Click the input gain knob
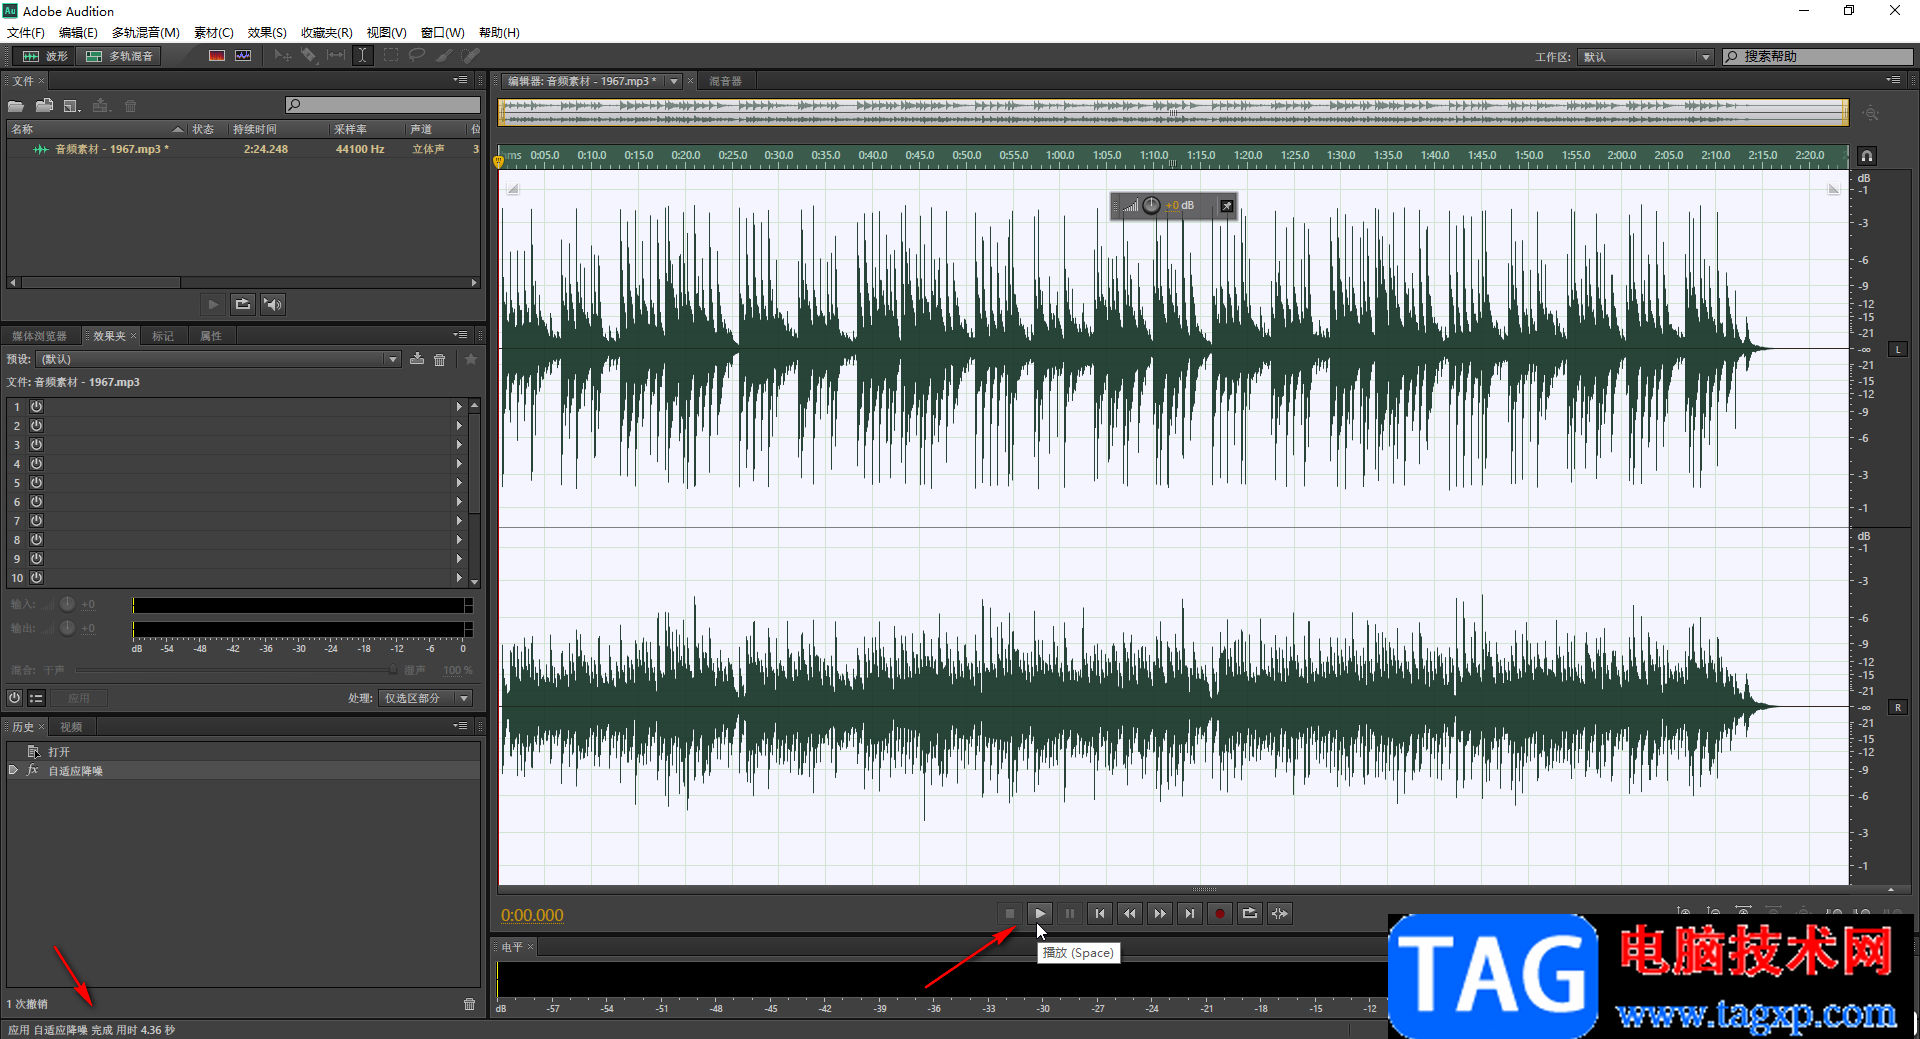 [67, 604]
